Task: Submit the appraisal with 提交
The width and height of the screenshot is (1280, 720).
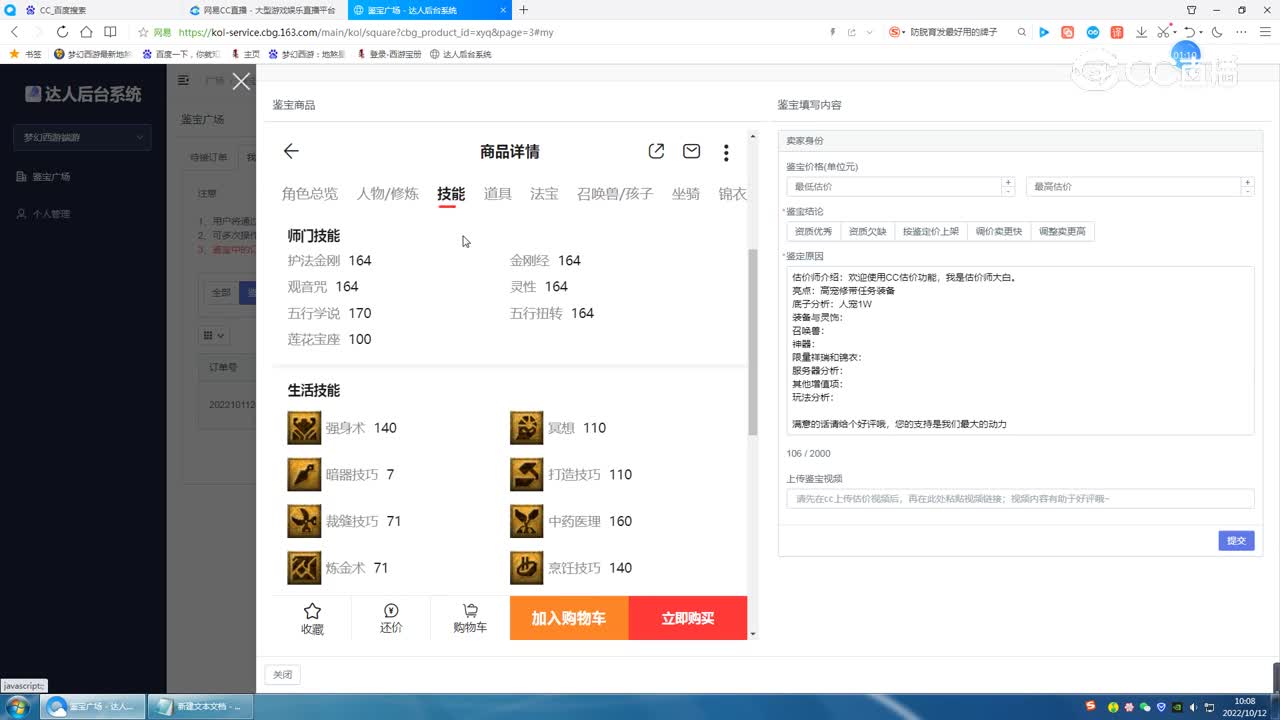Action: [1236, 540]
